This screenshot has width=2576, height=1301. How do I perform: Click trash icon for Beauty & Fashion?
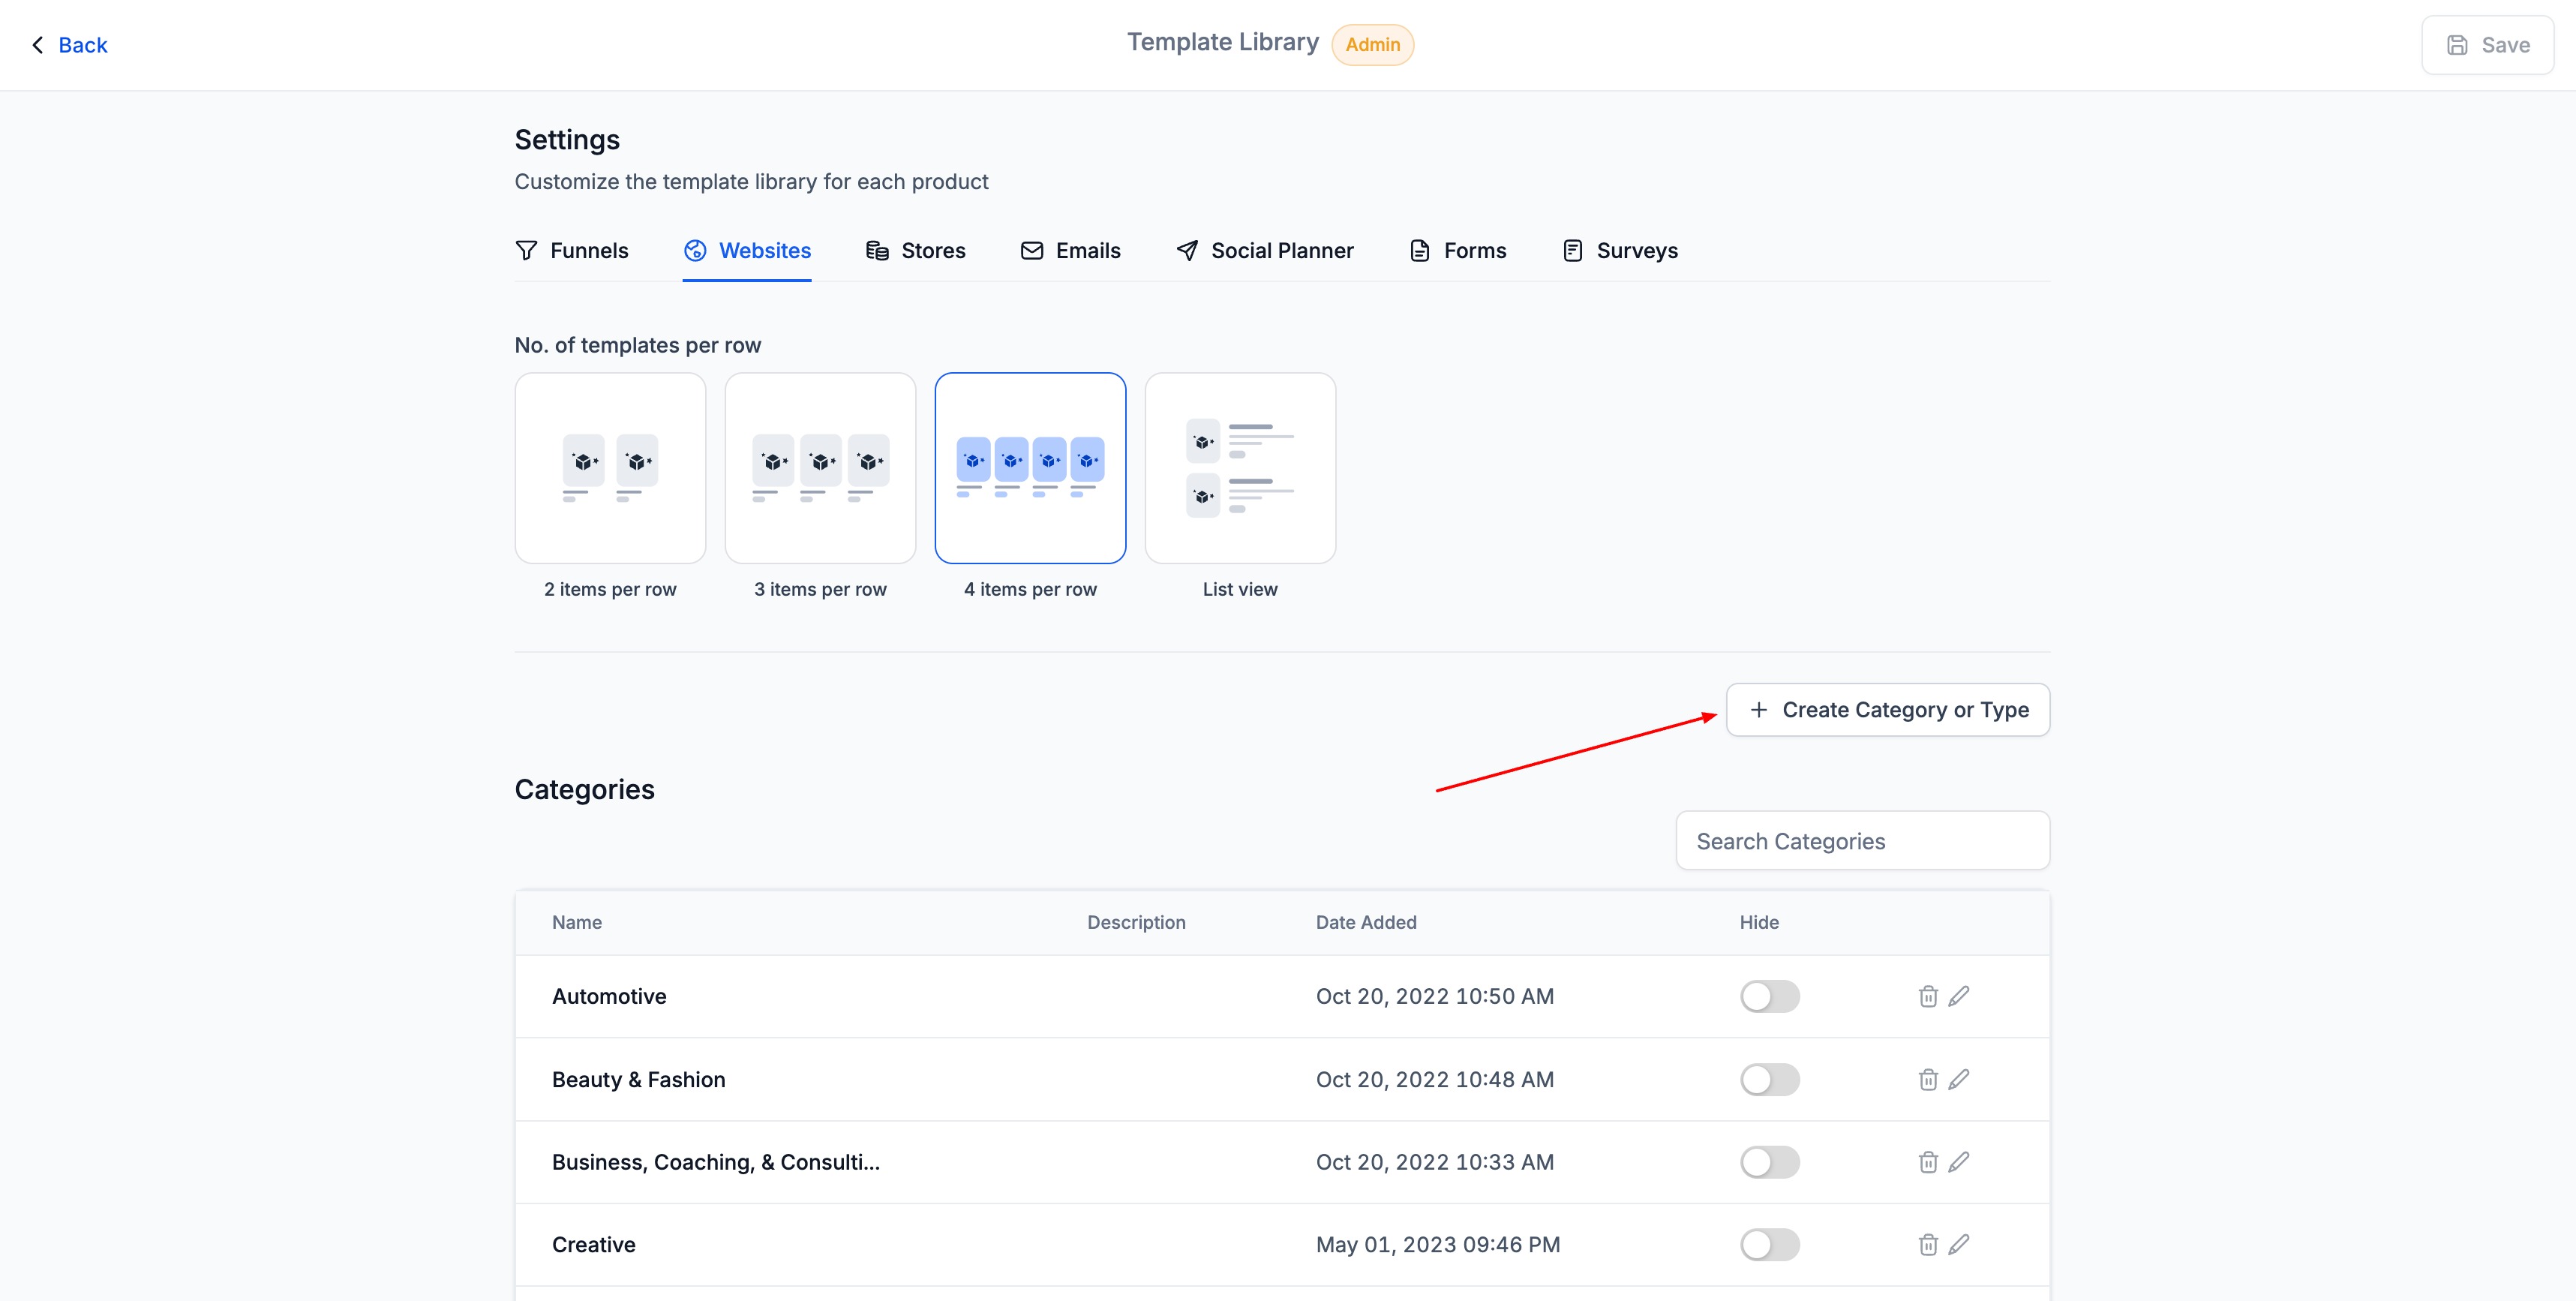pyautogui.click(x=1928, y=1079)
